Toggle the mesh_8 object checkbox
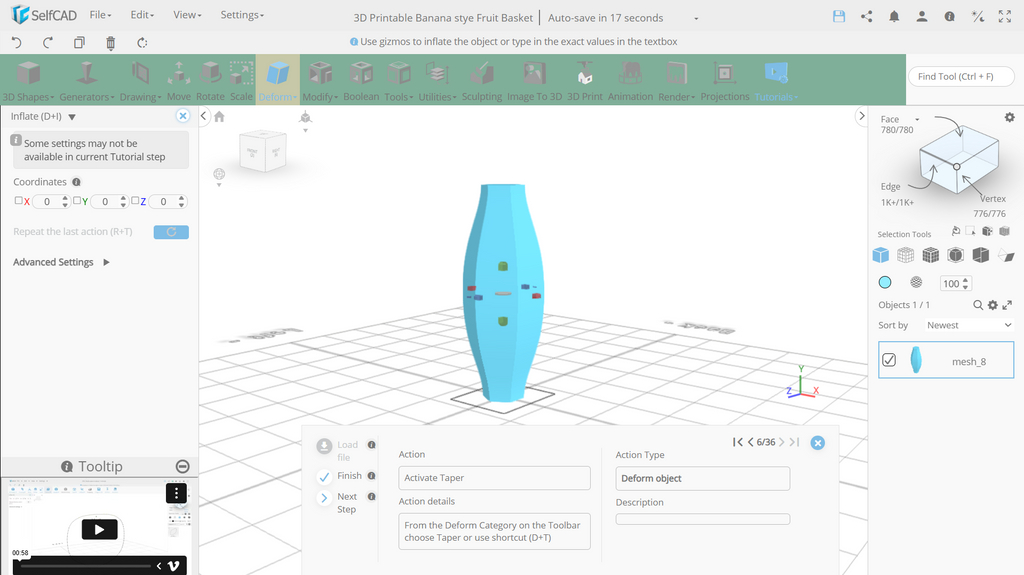This screenshot has height=575, width=1024. (889, 360)
